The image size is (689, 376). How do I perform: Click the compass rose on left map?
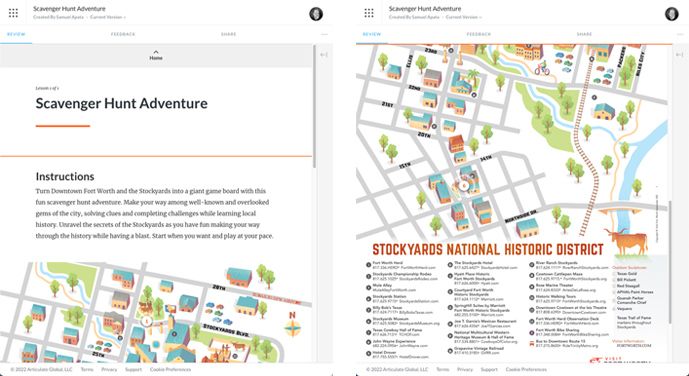click(293, 327)
